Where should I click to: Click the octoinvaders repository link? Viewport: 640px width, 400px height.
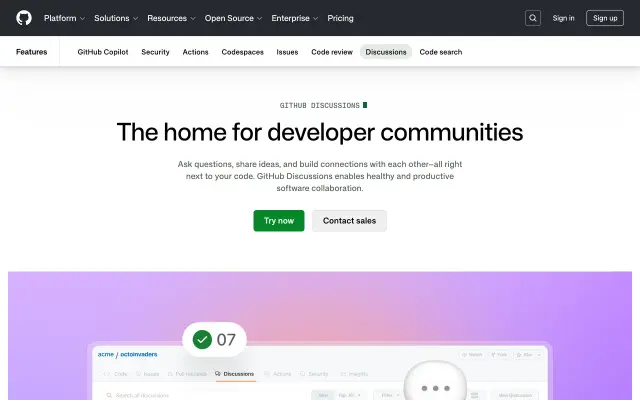pyautogui.click(x=139, y=354)
